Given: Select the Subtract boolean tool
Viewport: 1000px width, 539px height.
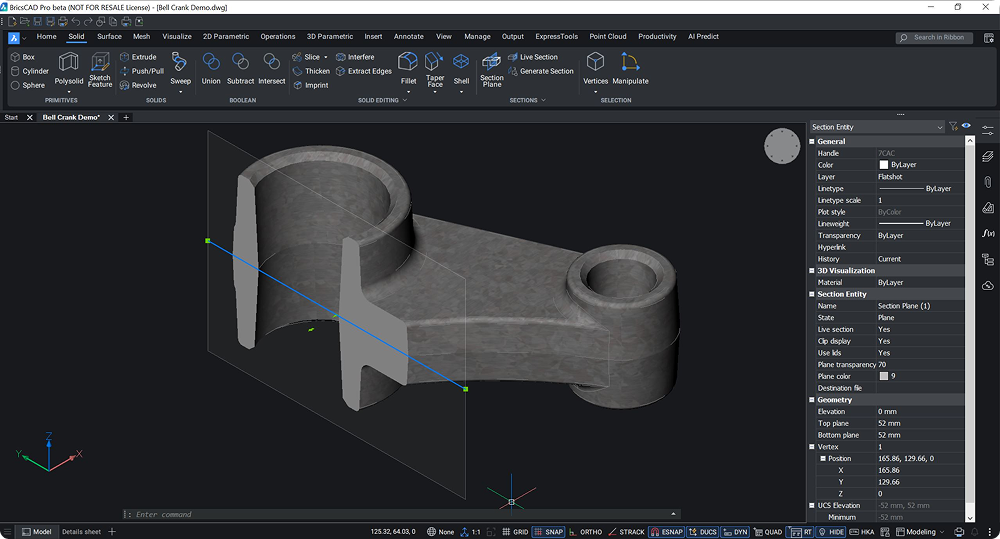Looking at the screenshot, I should (241, 68).
